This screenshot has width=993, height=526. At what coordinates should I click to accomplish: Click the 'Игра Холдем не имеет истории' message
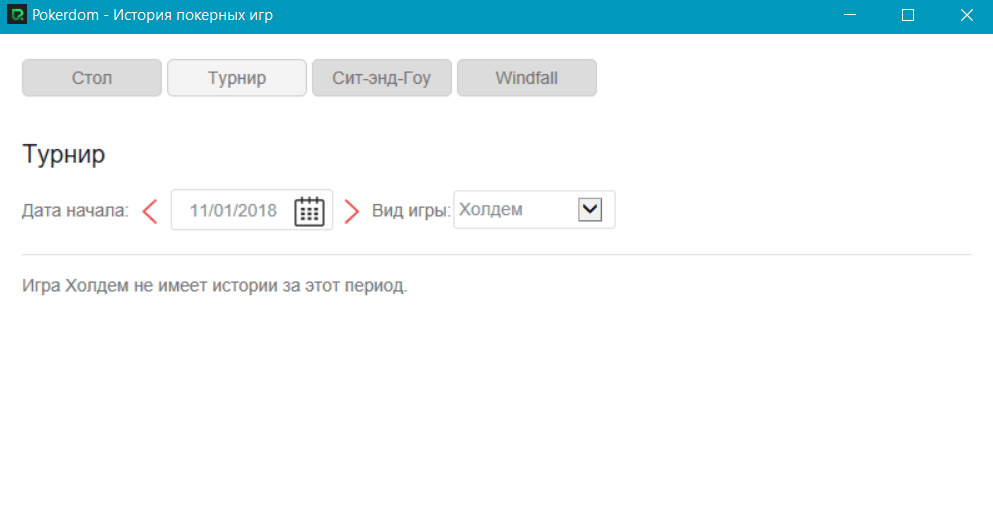[x=215, y=286]
